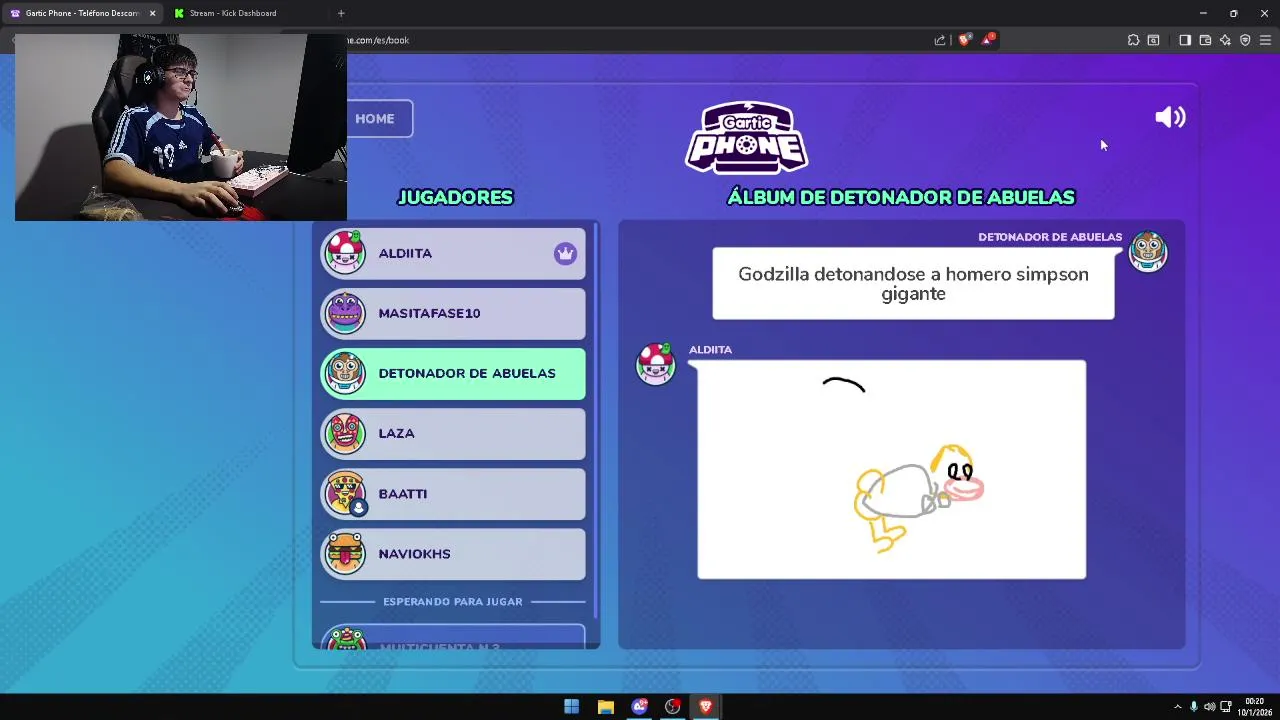Open File Explorer from taskbar
The width and height of the screenshot is (1280, 720).
tap(605, 707)
